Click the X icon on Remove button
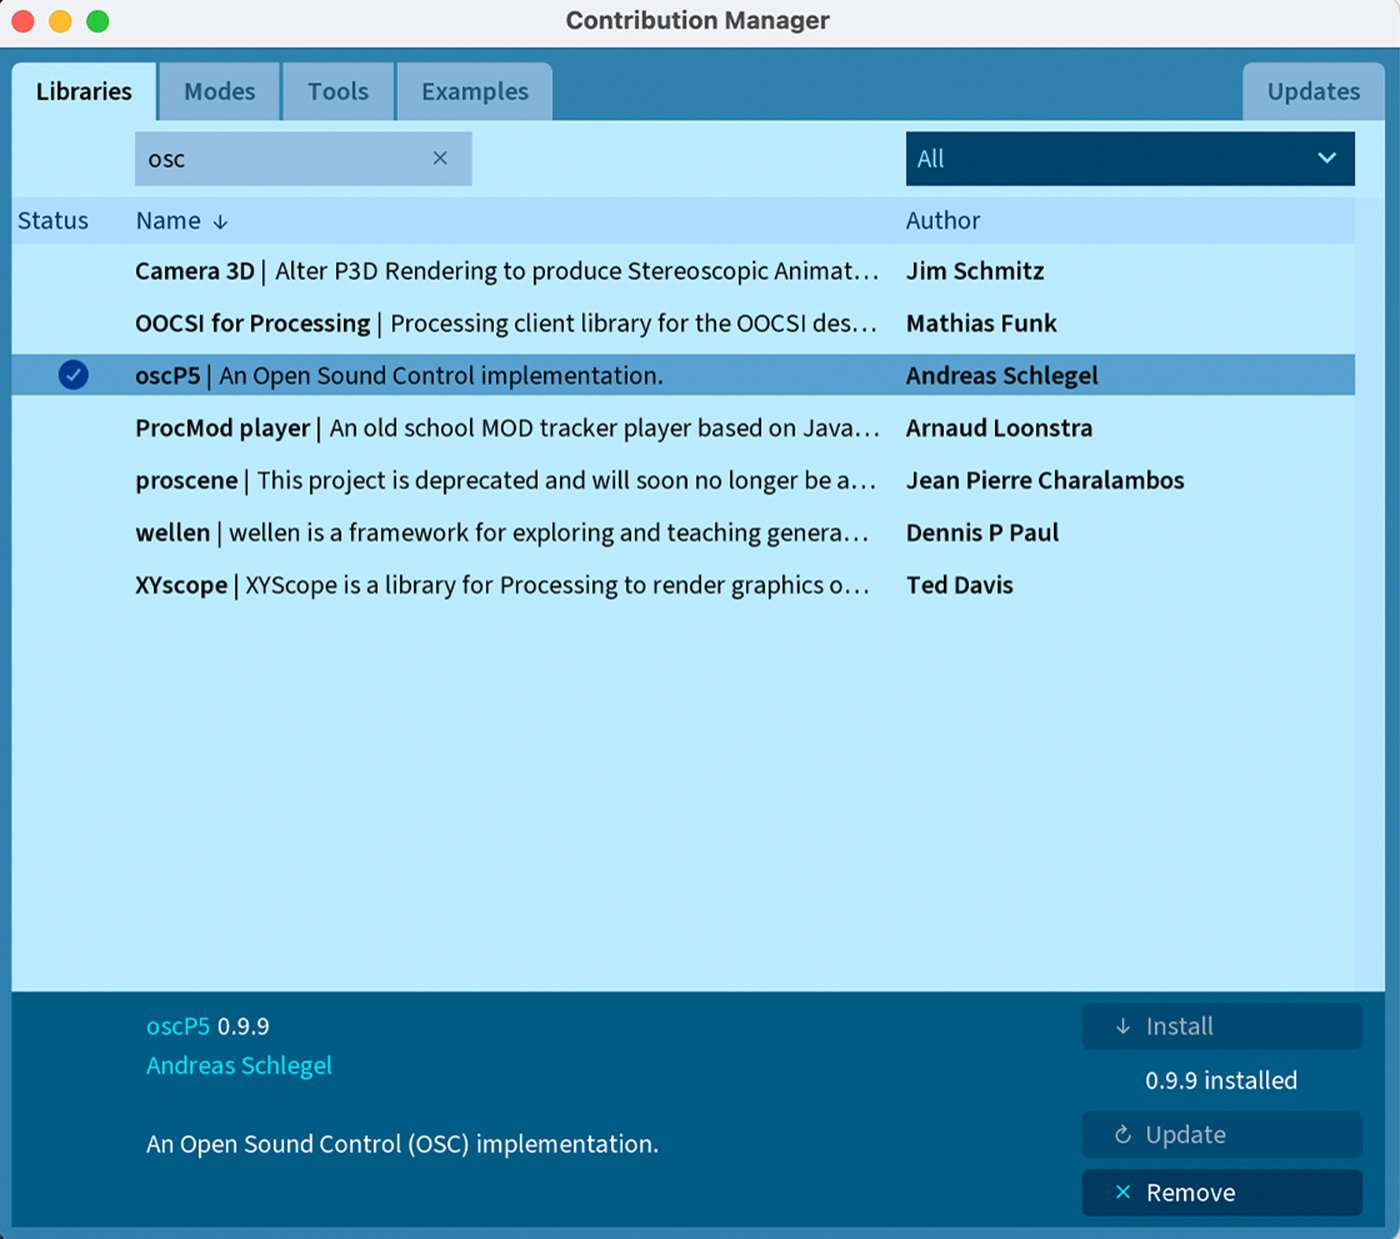 click(1123, 1192)
